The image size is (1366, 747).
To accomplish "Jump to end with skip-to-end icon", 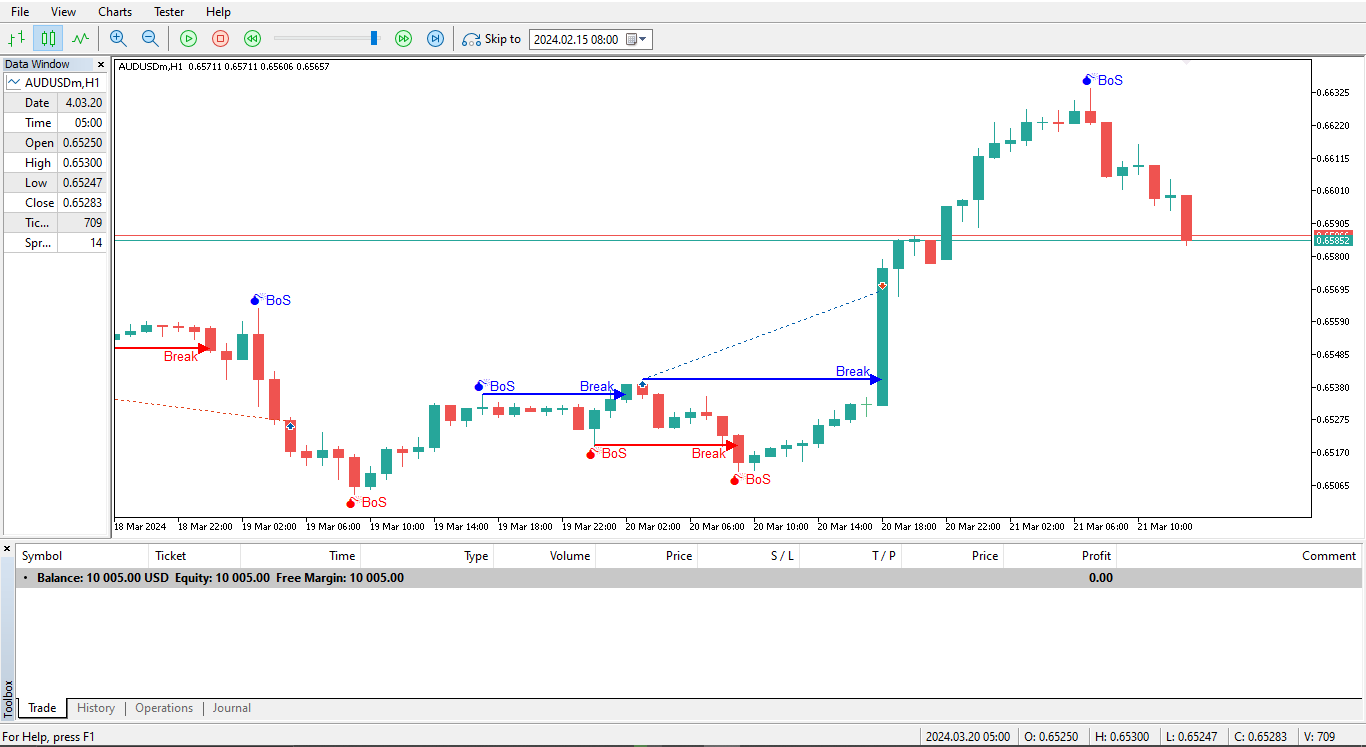I will pos(435,38).
